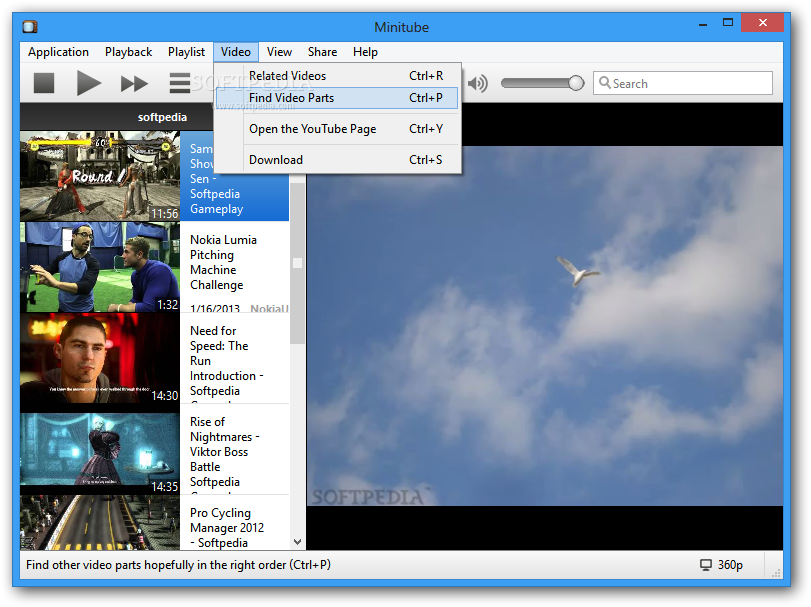
Task: Select the Pro Cycling Manager 2012 thumbnail
Action: 100,522
